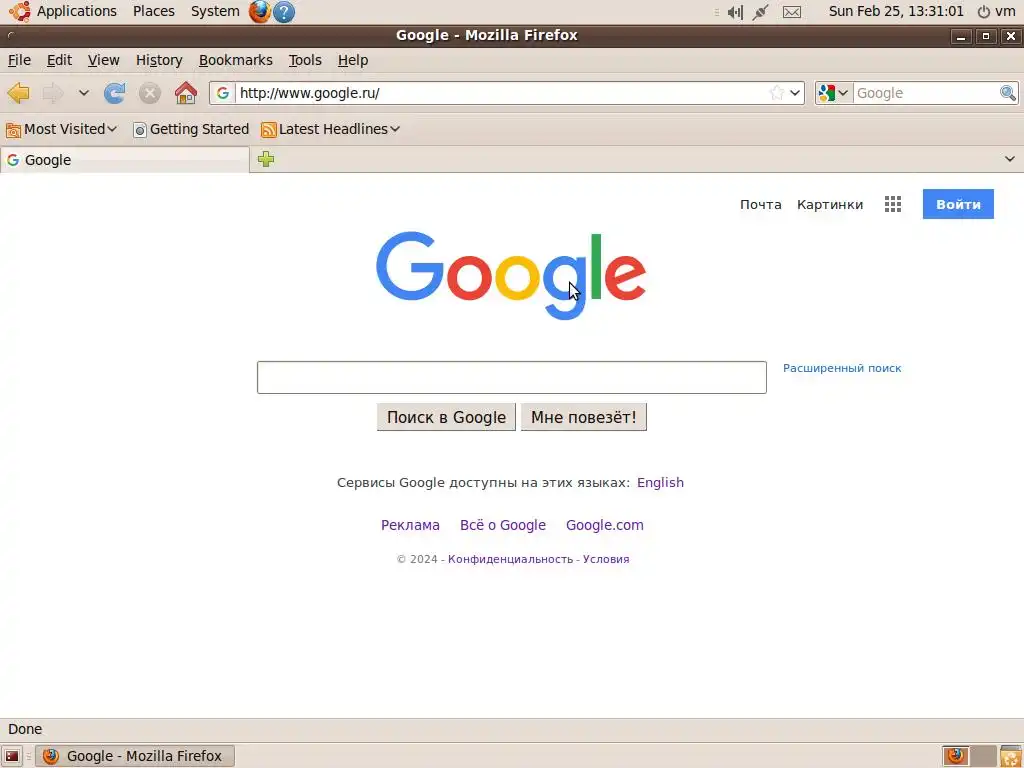Viewport: 1024px width, 768px height.
Task: Click the Поиск в Google button
Action: [x=446, y=417]
